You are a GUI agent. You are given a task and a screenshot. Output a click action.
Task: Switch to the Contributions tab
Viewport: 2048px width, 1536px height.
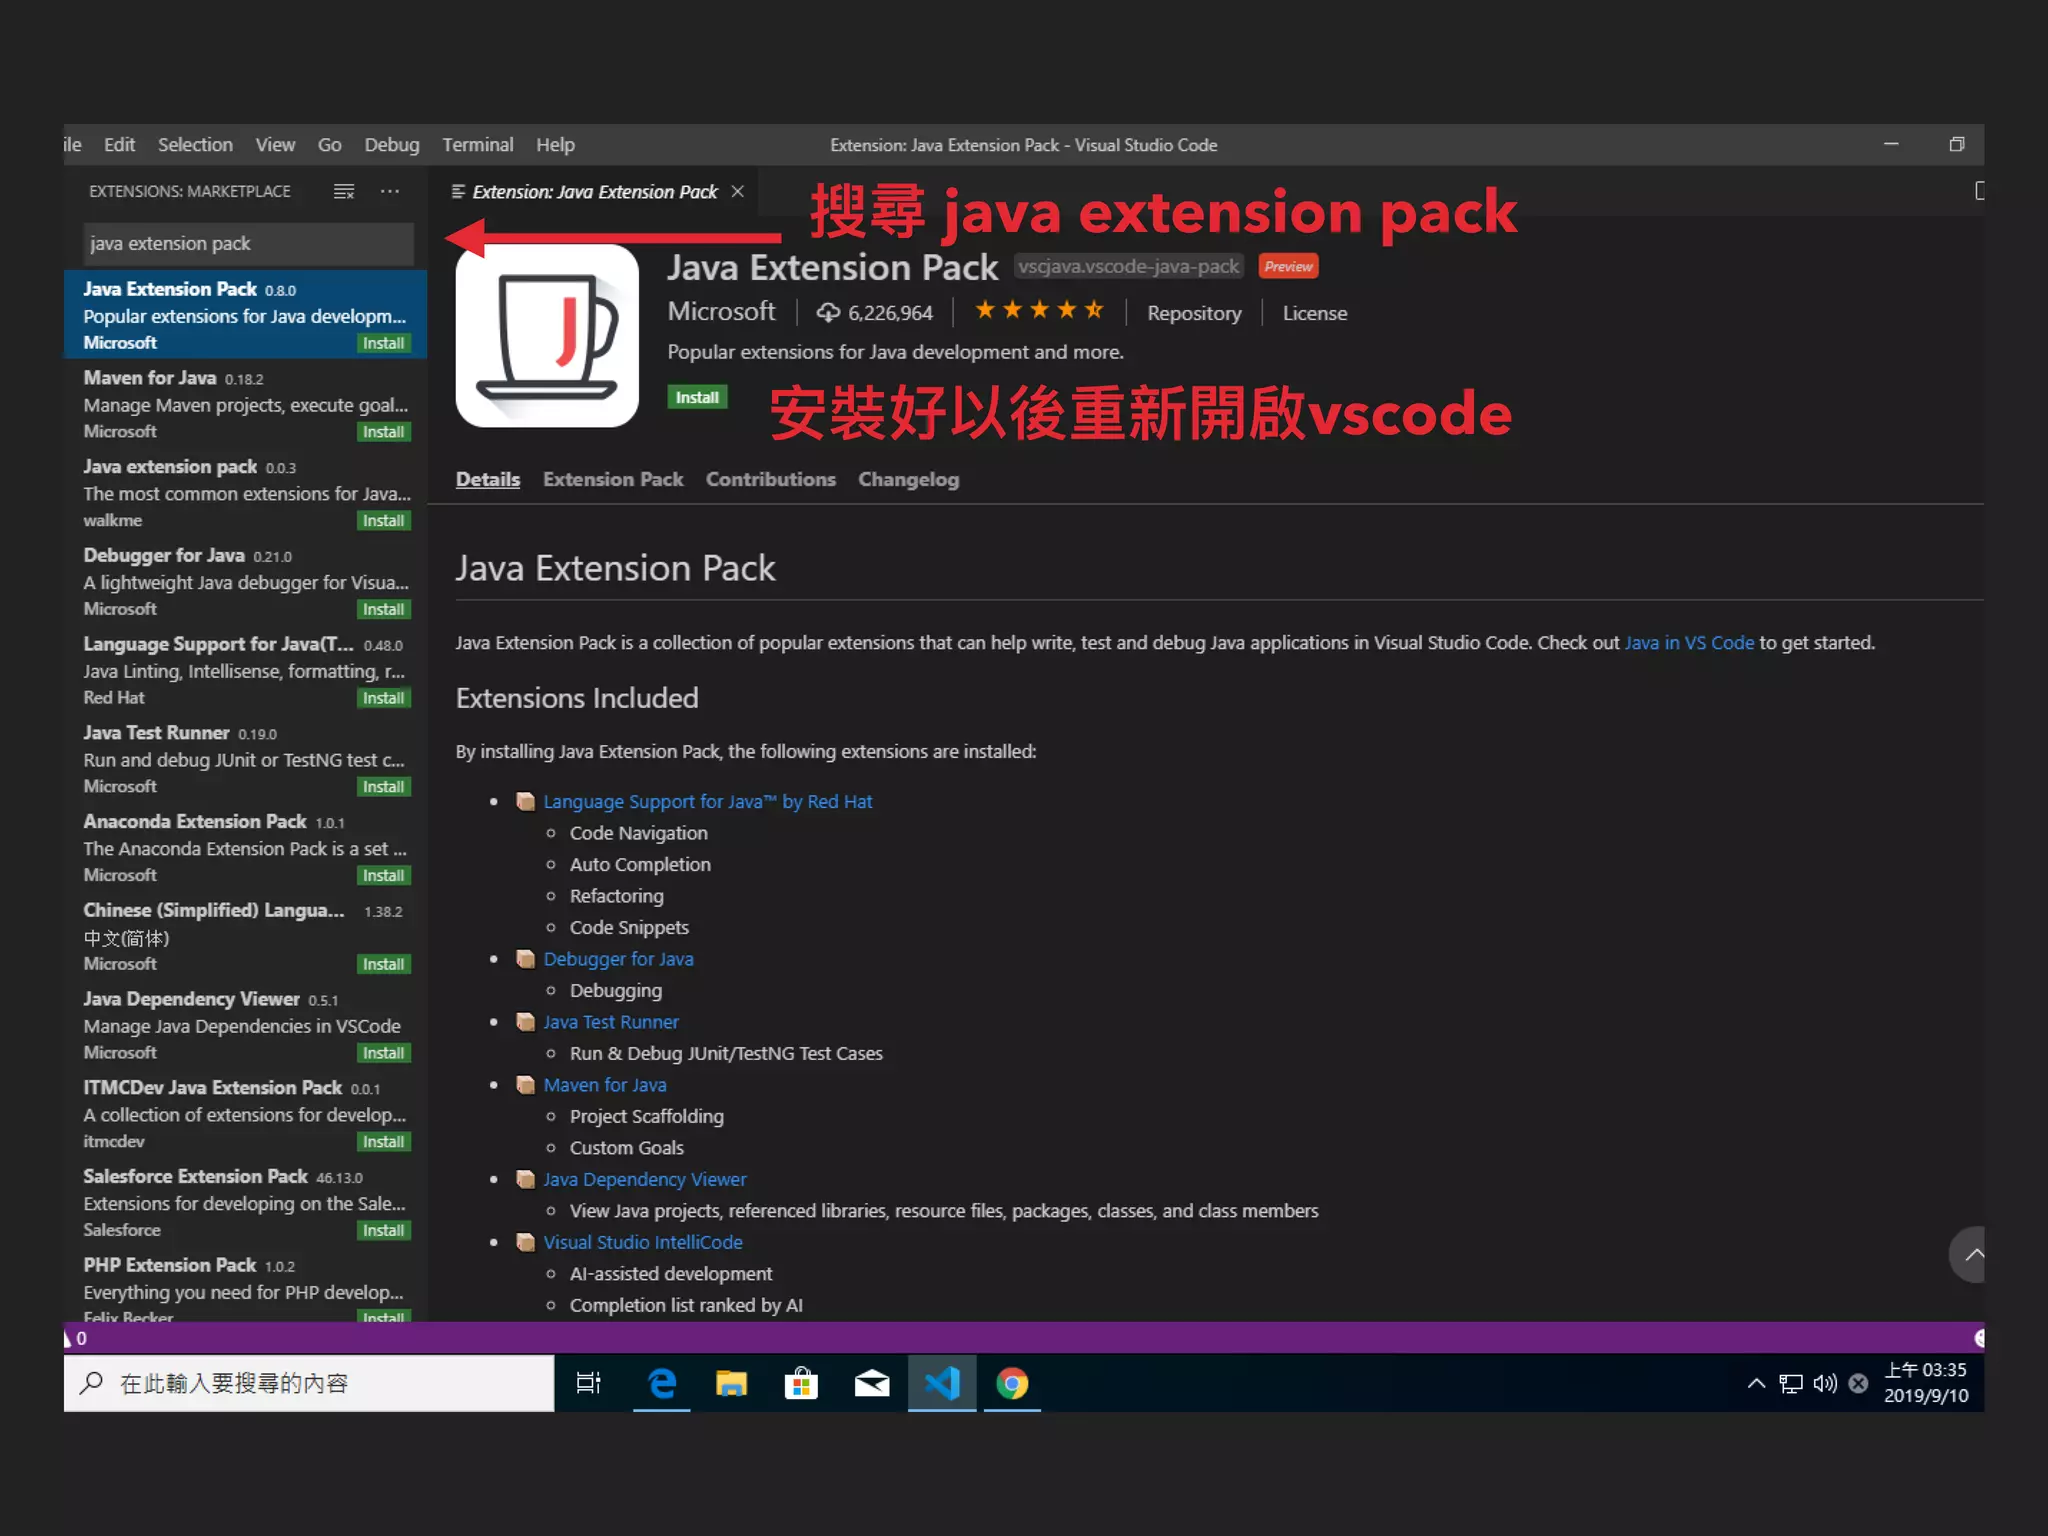pos(771,479)
